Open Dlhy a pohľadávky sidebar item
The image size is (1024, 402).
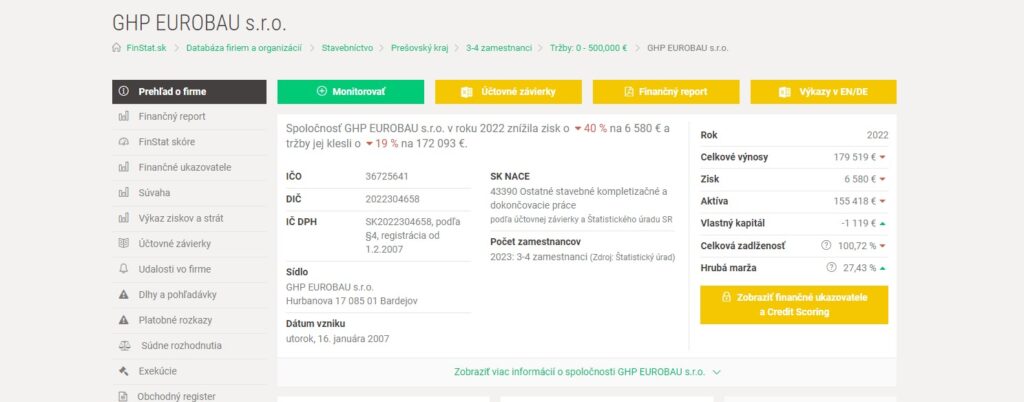click(189, 295)
